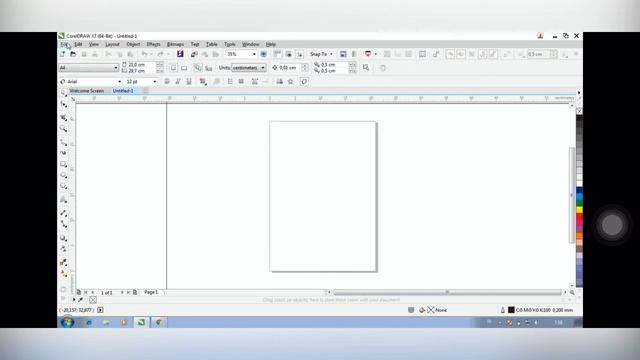The height and width of the screenshot is (360, 640).
Task: Click the Open folder toolbar icon
Action: pyautogui.click(x=73, y=54)
